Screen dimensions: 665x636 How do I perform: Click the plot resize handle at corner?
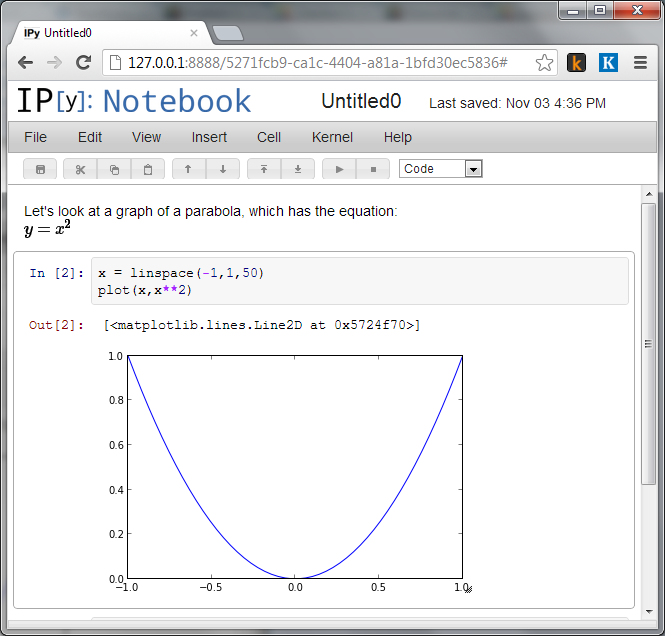click(x=469, y=589)
